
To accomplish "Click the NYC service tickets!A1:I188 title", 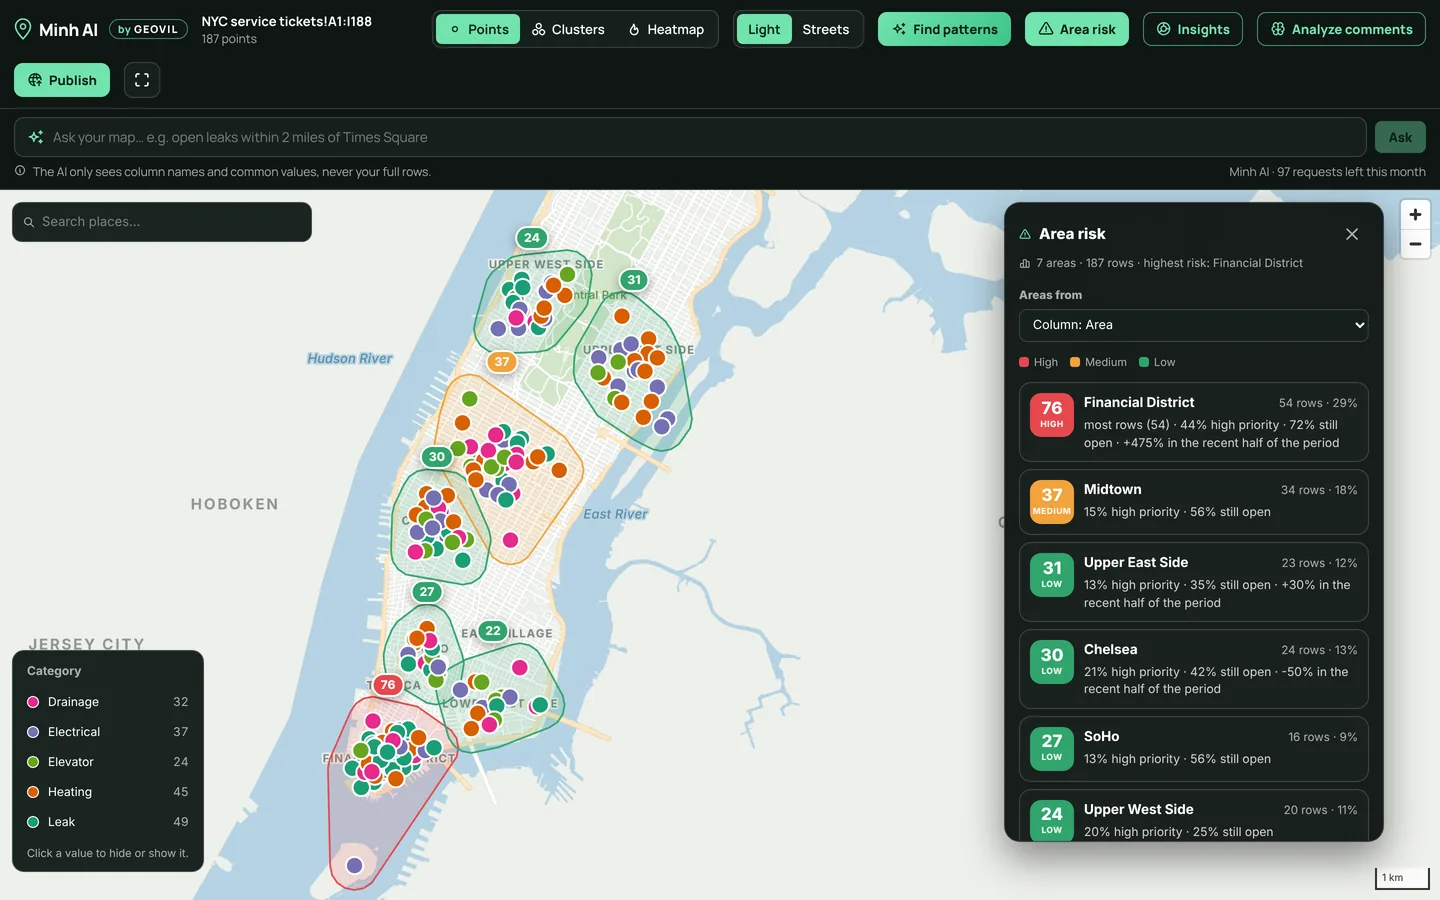I will point(286,21).
